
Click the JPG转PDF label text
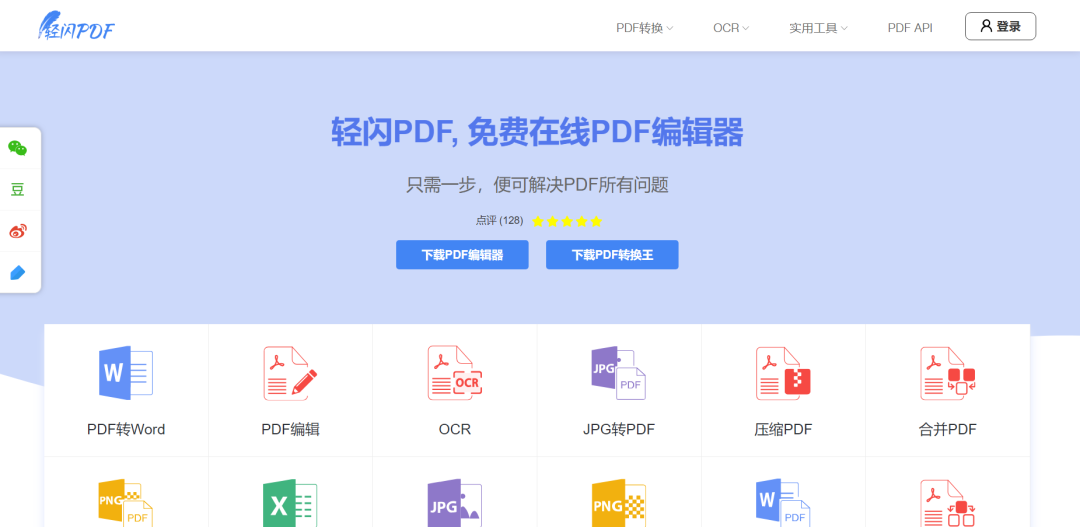[x=619, y=430]
